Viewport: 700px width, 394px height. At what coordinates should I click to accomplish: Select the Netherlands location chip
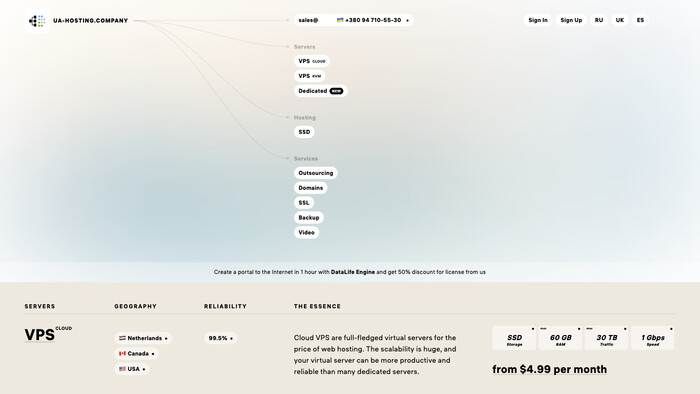pyautogui.click(x=143, y=338)
